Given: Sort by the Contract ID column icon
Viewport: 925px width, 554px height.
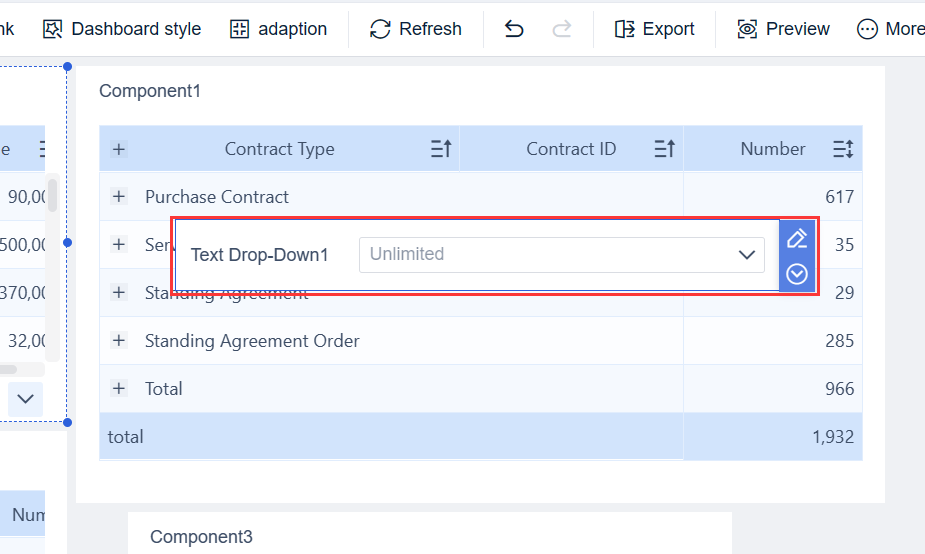Looking at the screenshot, I should click(664, 149).
